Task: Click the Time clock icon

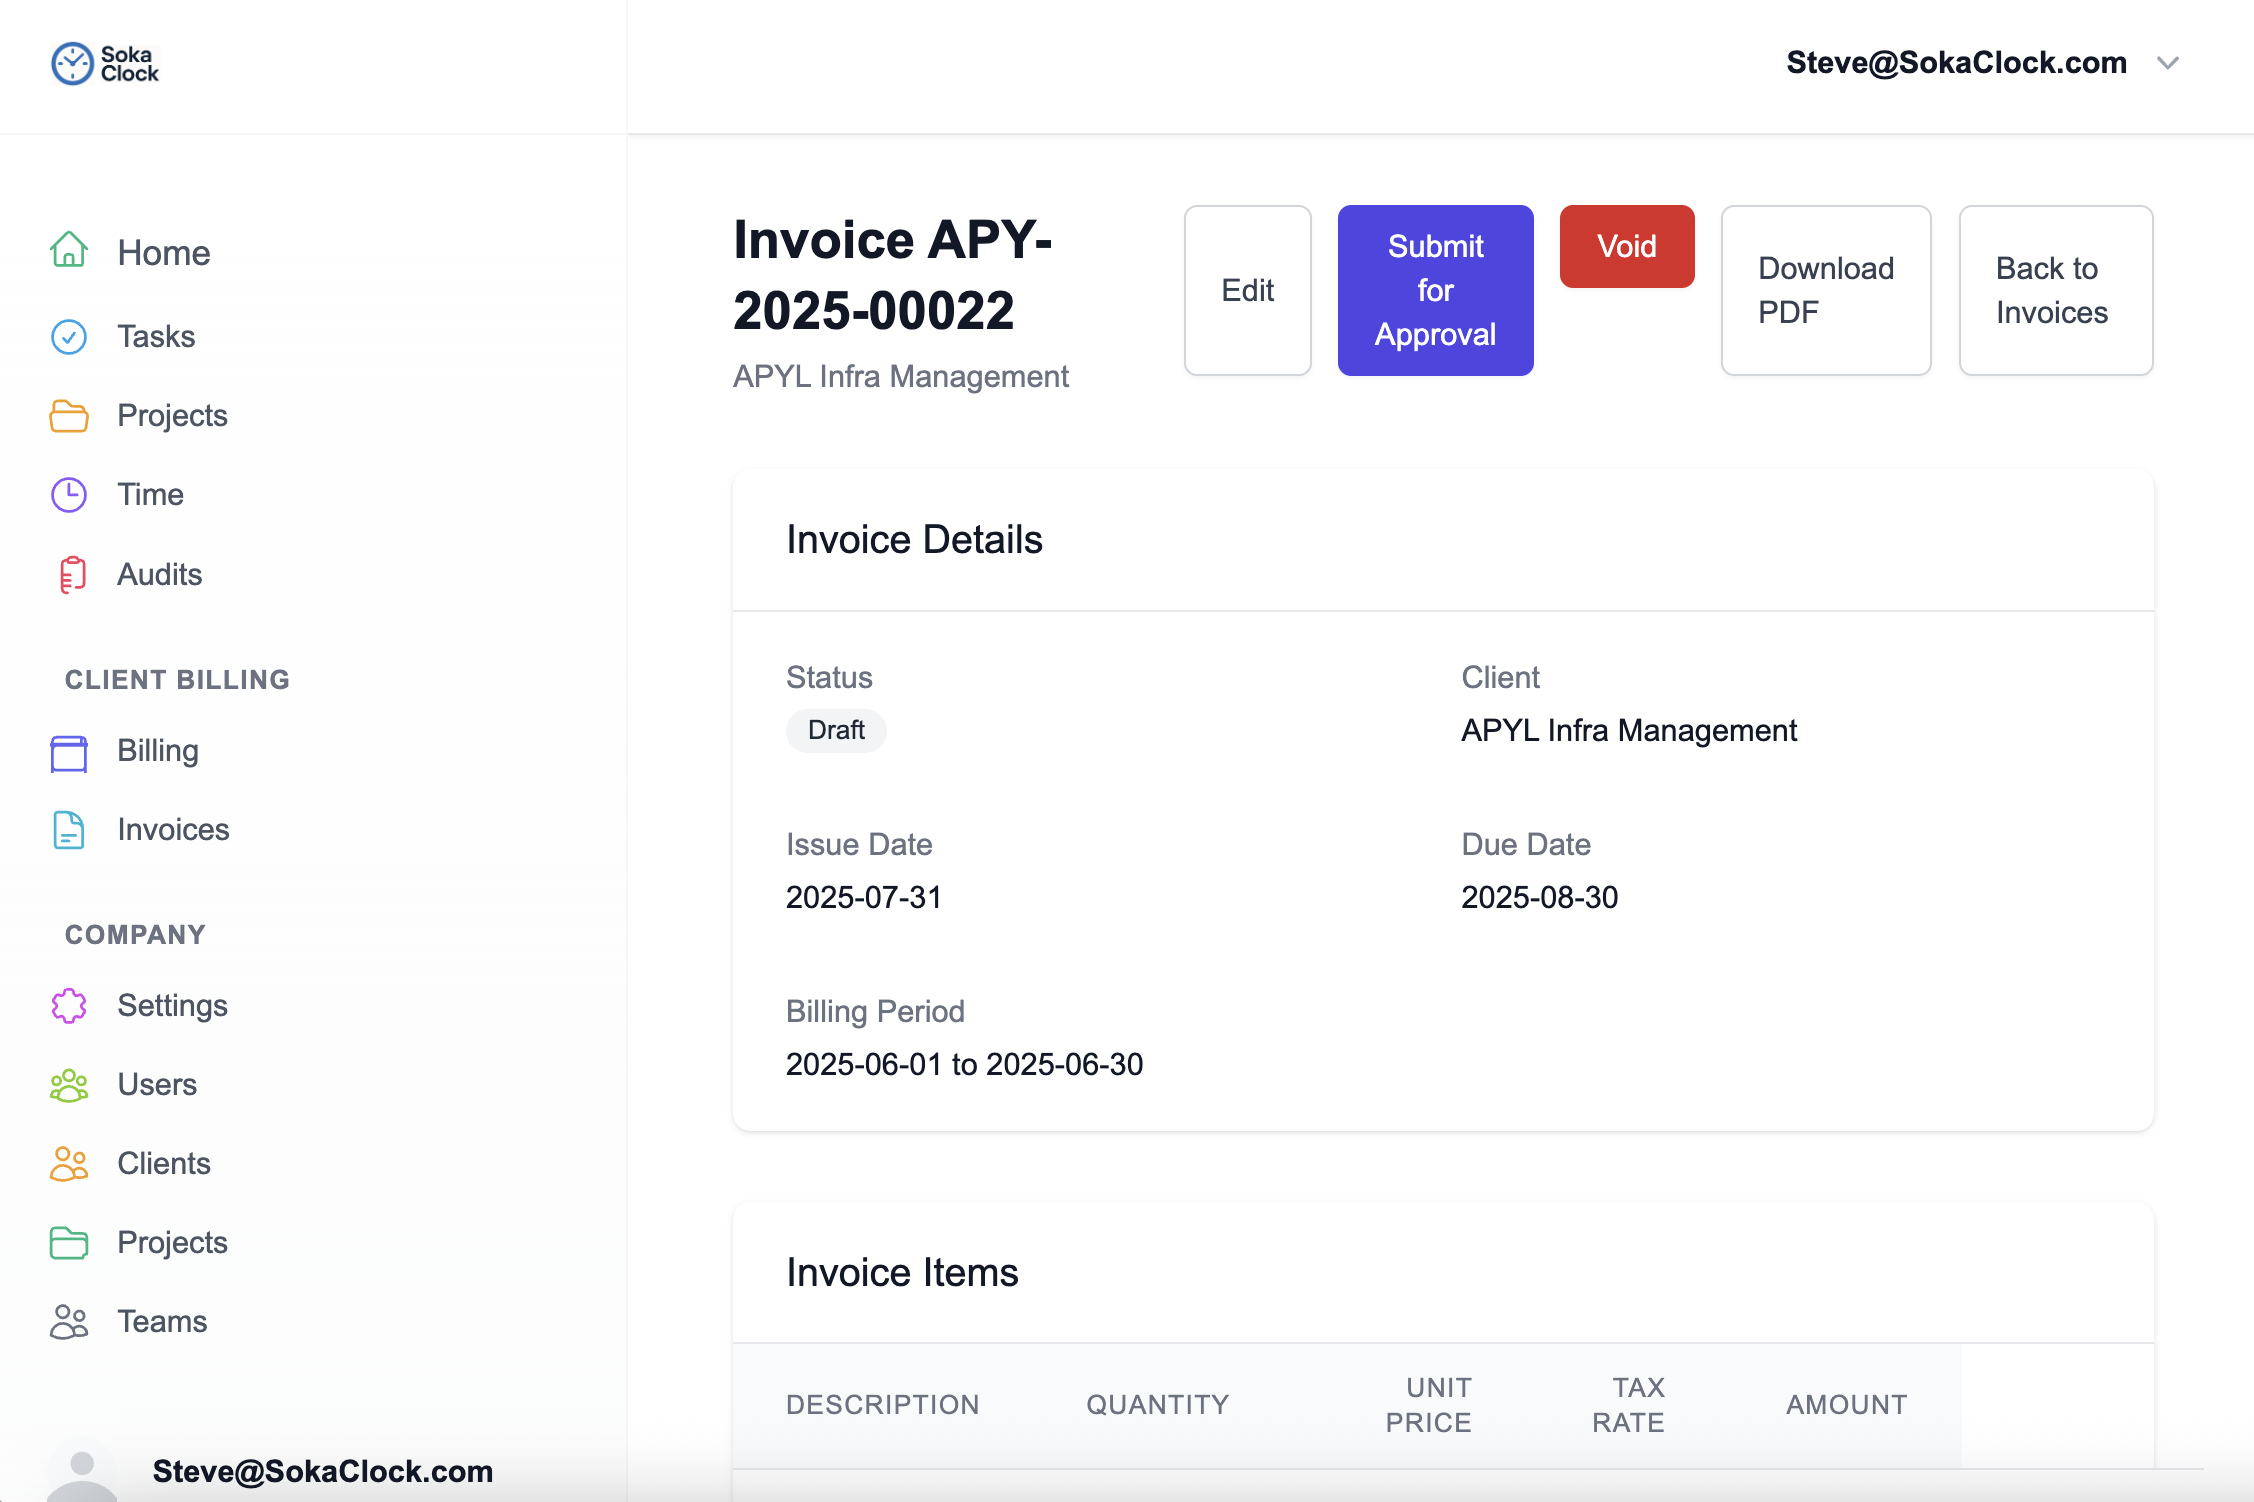Action: tap(68, 494)
